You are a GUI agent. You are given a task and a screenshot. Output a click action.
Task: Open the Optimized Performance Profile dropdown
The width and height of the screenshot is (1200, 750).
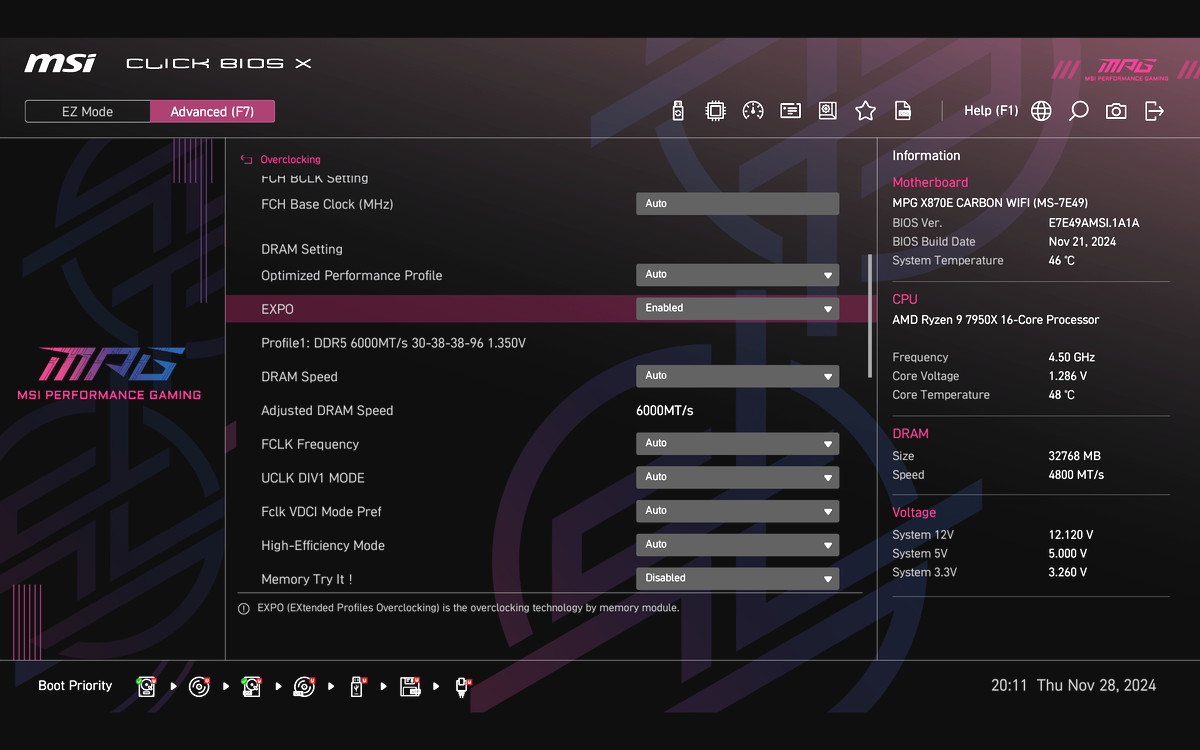coord(738,274)
